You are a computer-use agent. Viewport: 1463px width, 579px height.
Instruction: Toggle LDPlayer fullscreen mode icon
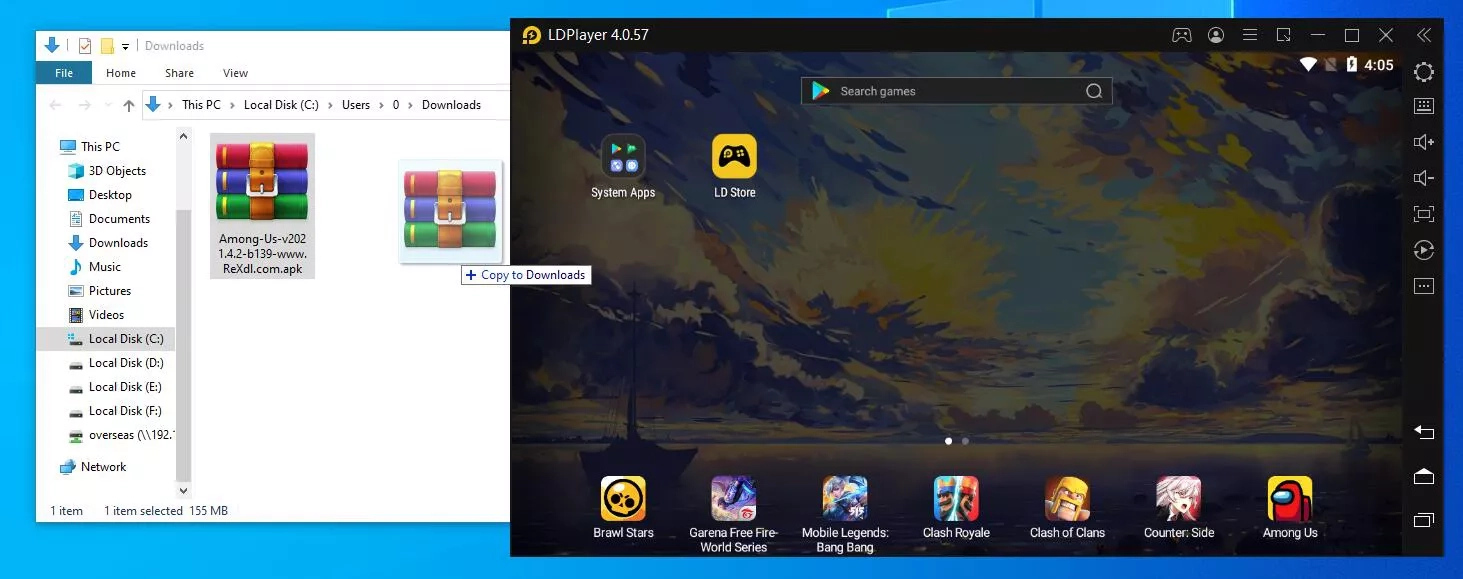point(1424,214)
